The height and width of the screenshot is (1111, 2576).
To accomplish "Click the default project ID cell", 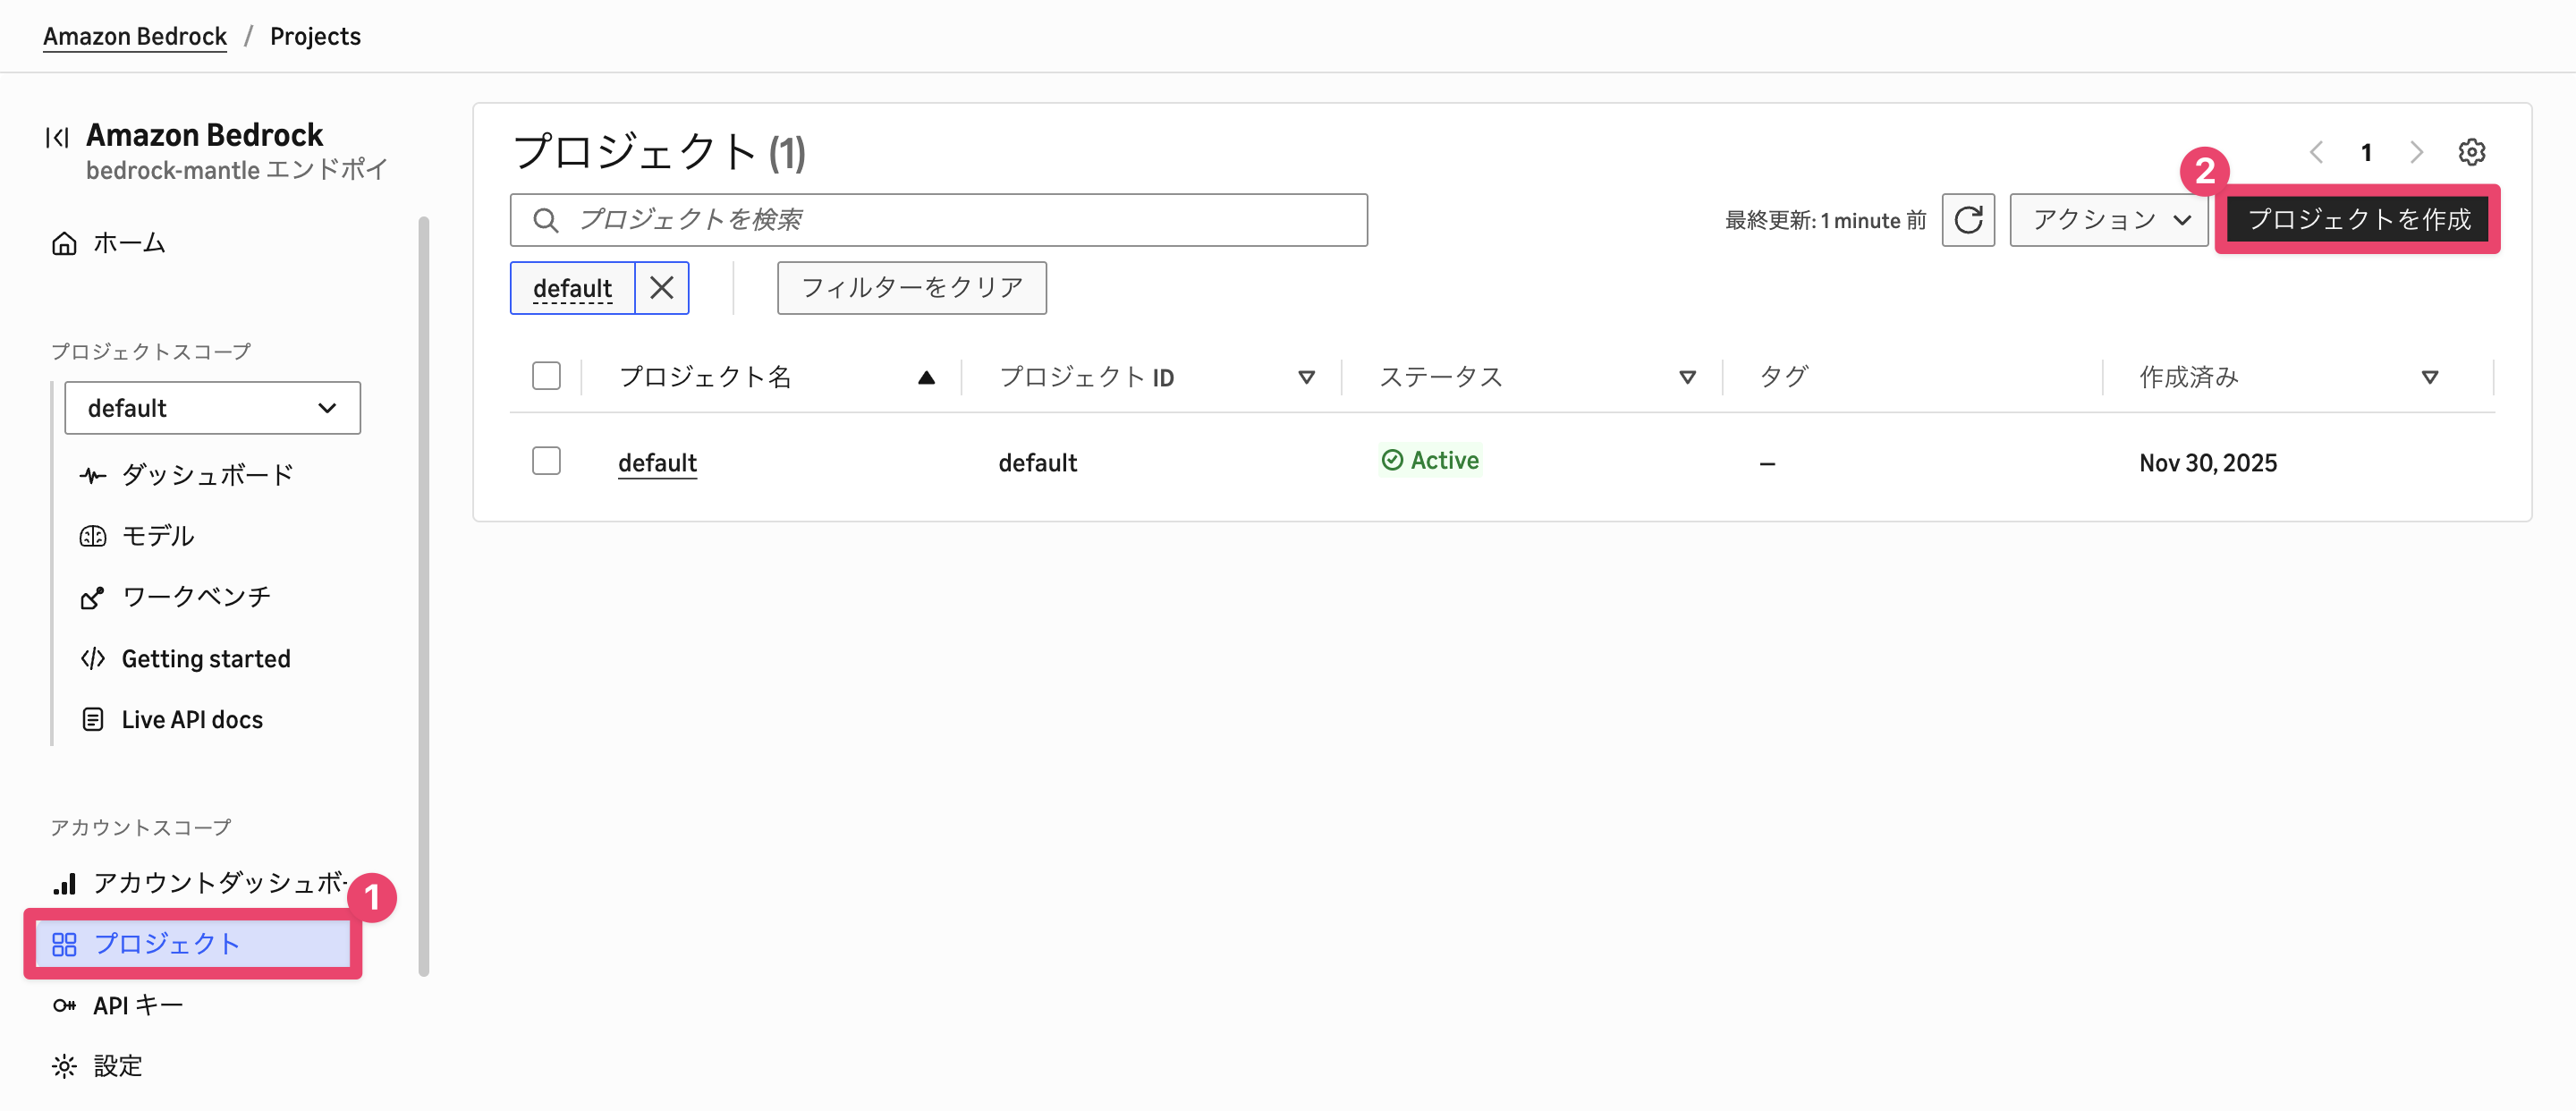I will [x=1037, y=463].
